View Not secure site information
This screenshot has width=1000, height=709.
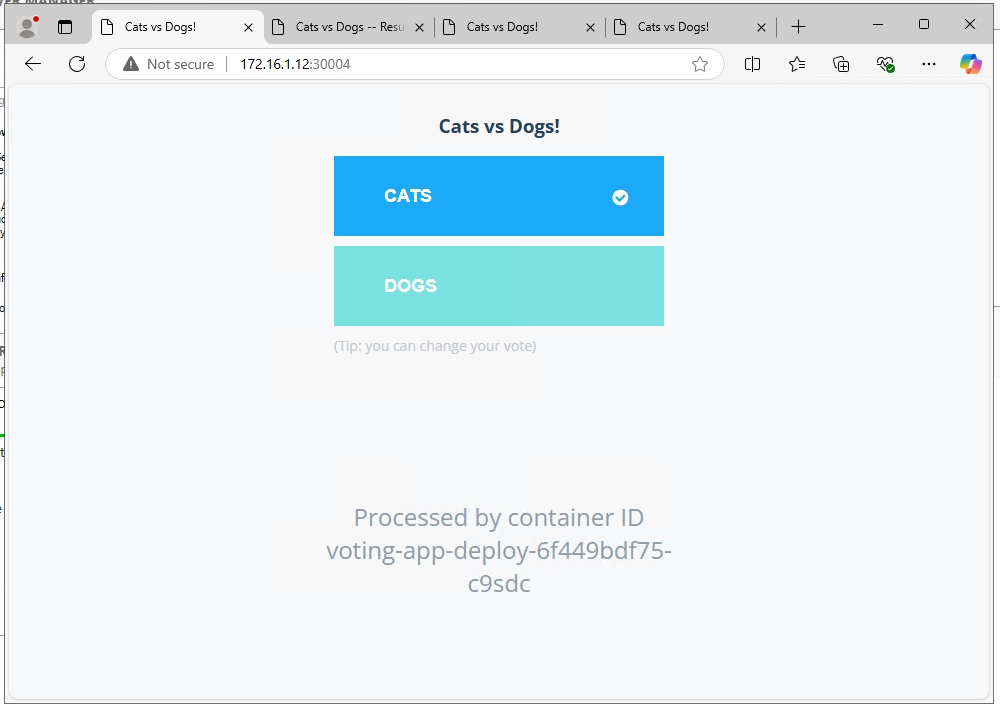(169, 64)
